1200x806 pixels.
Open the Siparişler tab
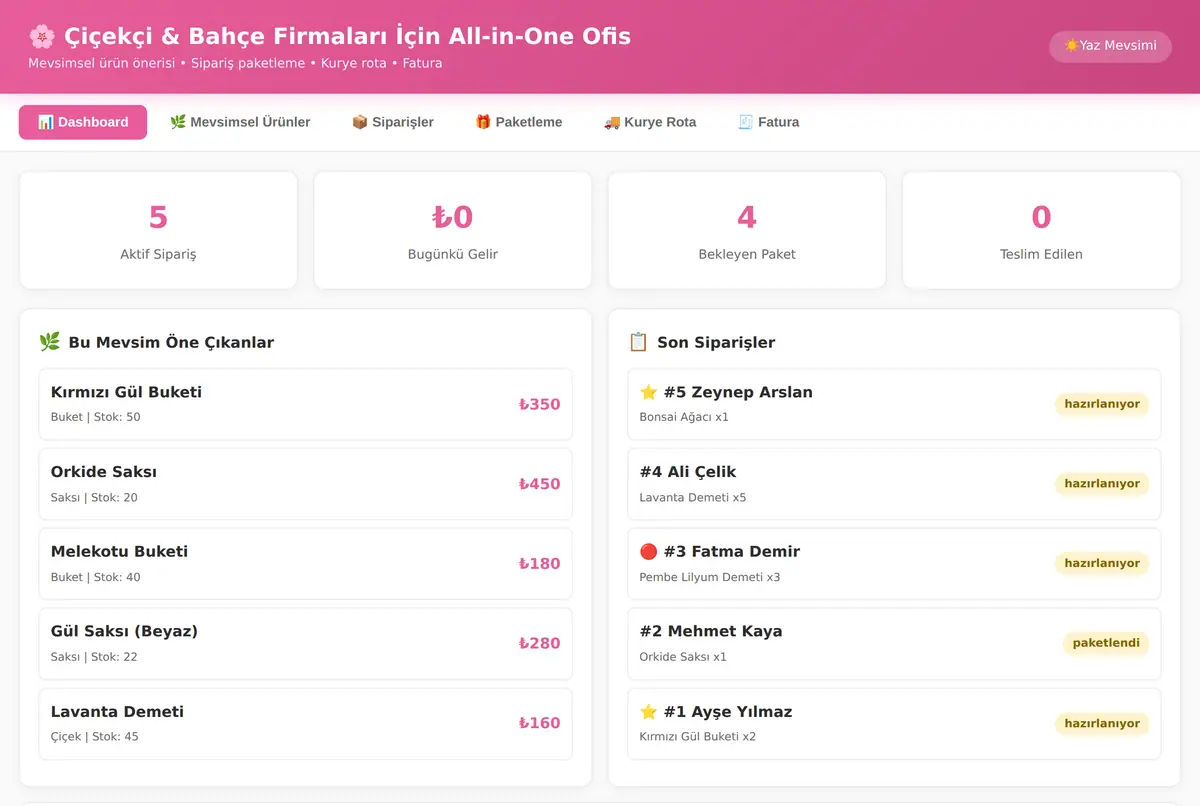[x=393, y=122]
